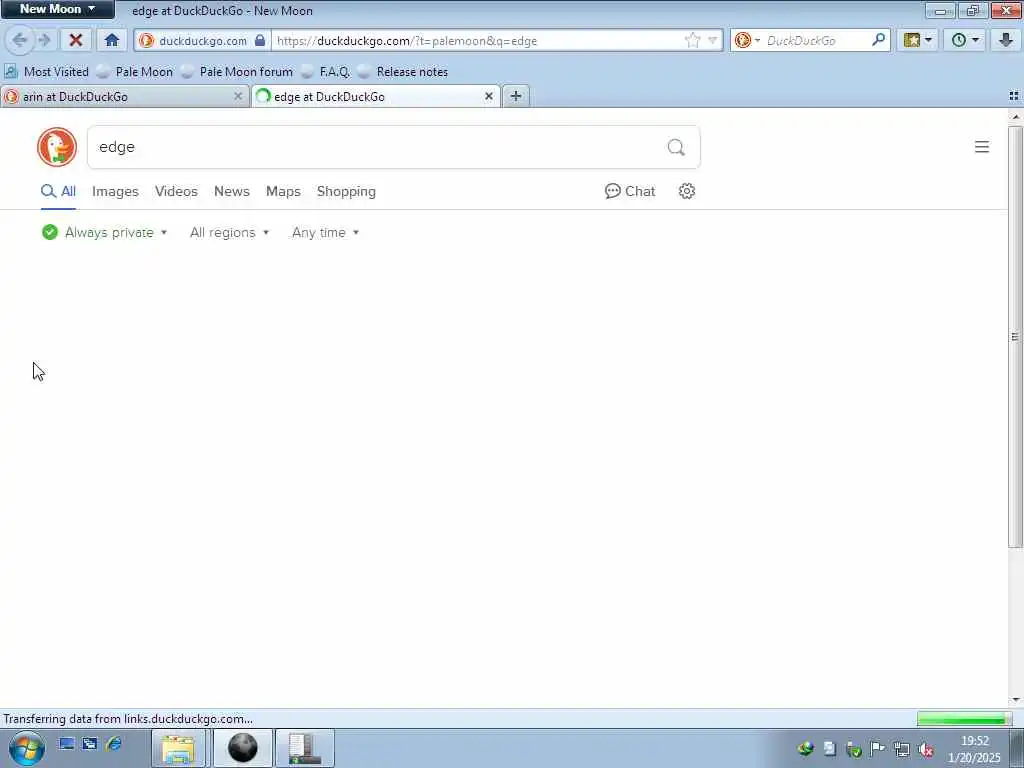Click the vertical scrollbar thumb
Image resolution: width=1024 pixels, height=768 pixels.
(x=1015, y=336)
